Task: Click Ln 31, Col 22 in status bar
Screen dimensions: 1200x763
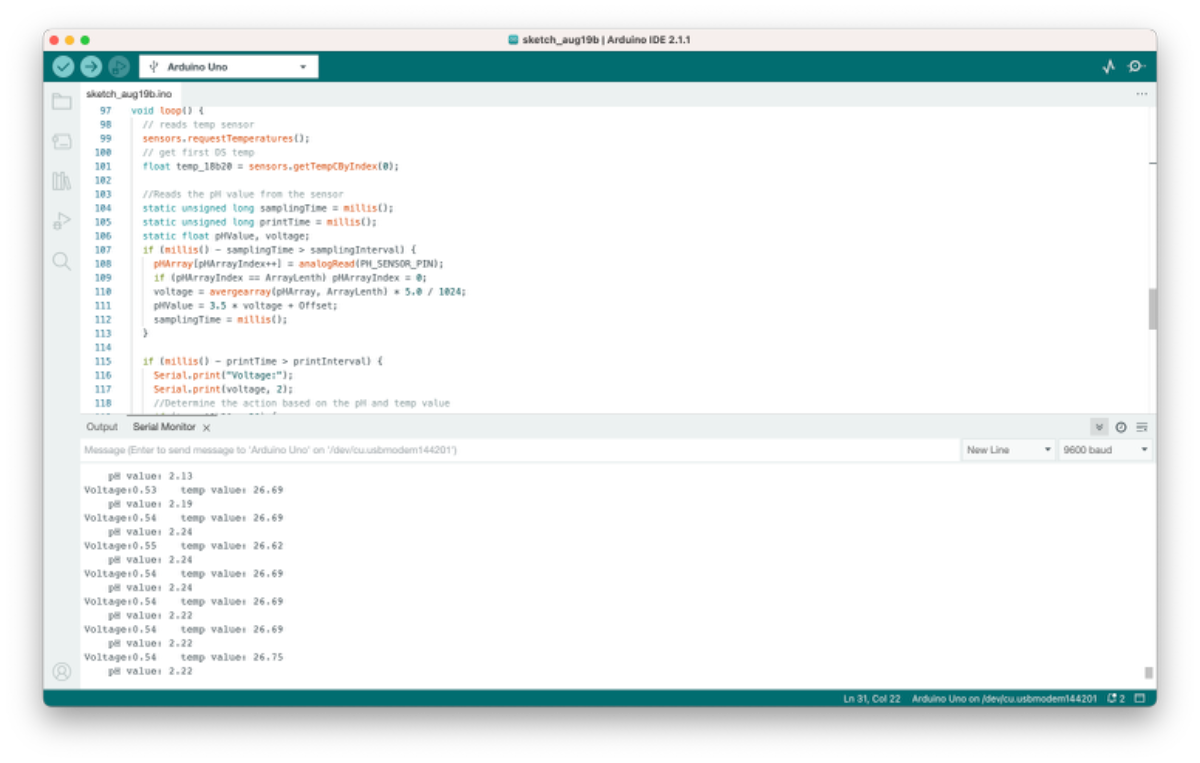Action: tap(871, 698)
